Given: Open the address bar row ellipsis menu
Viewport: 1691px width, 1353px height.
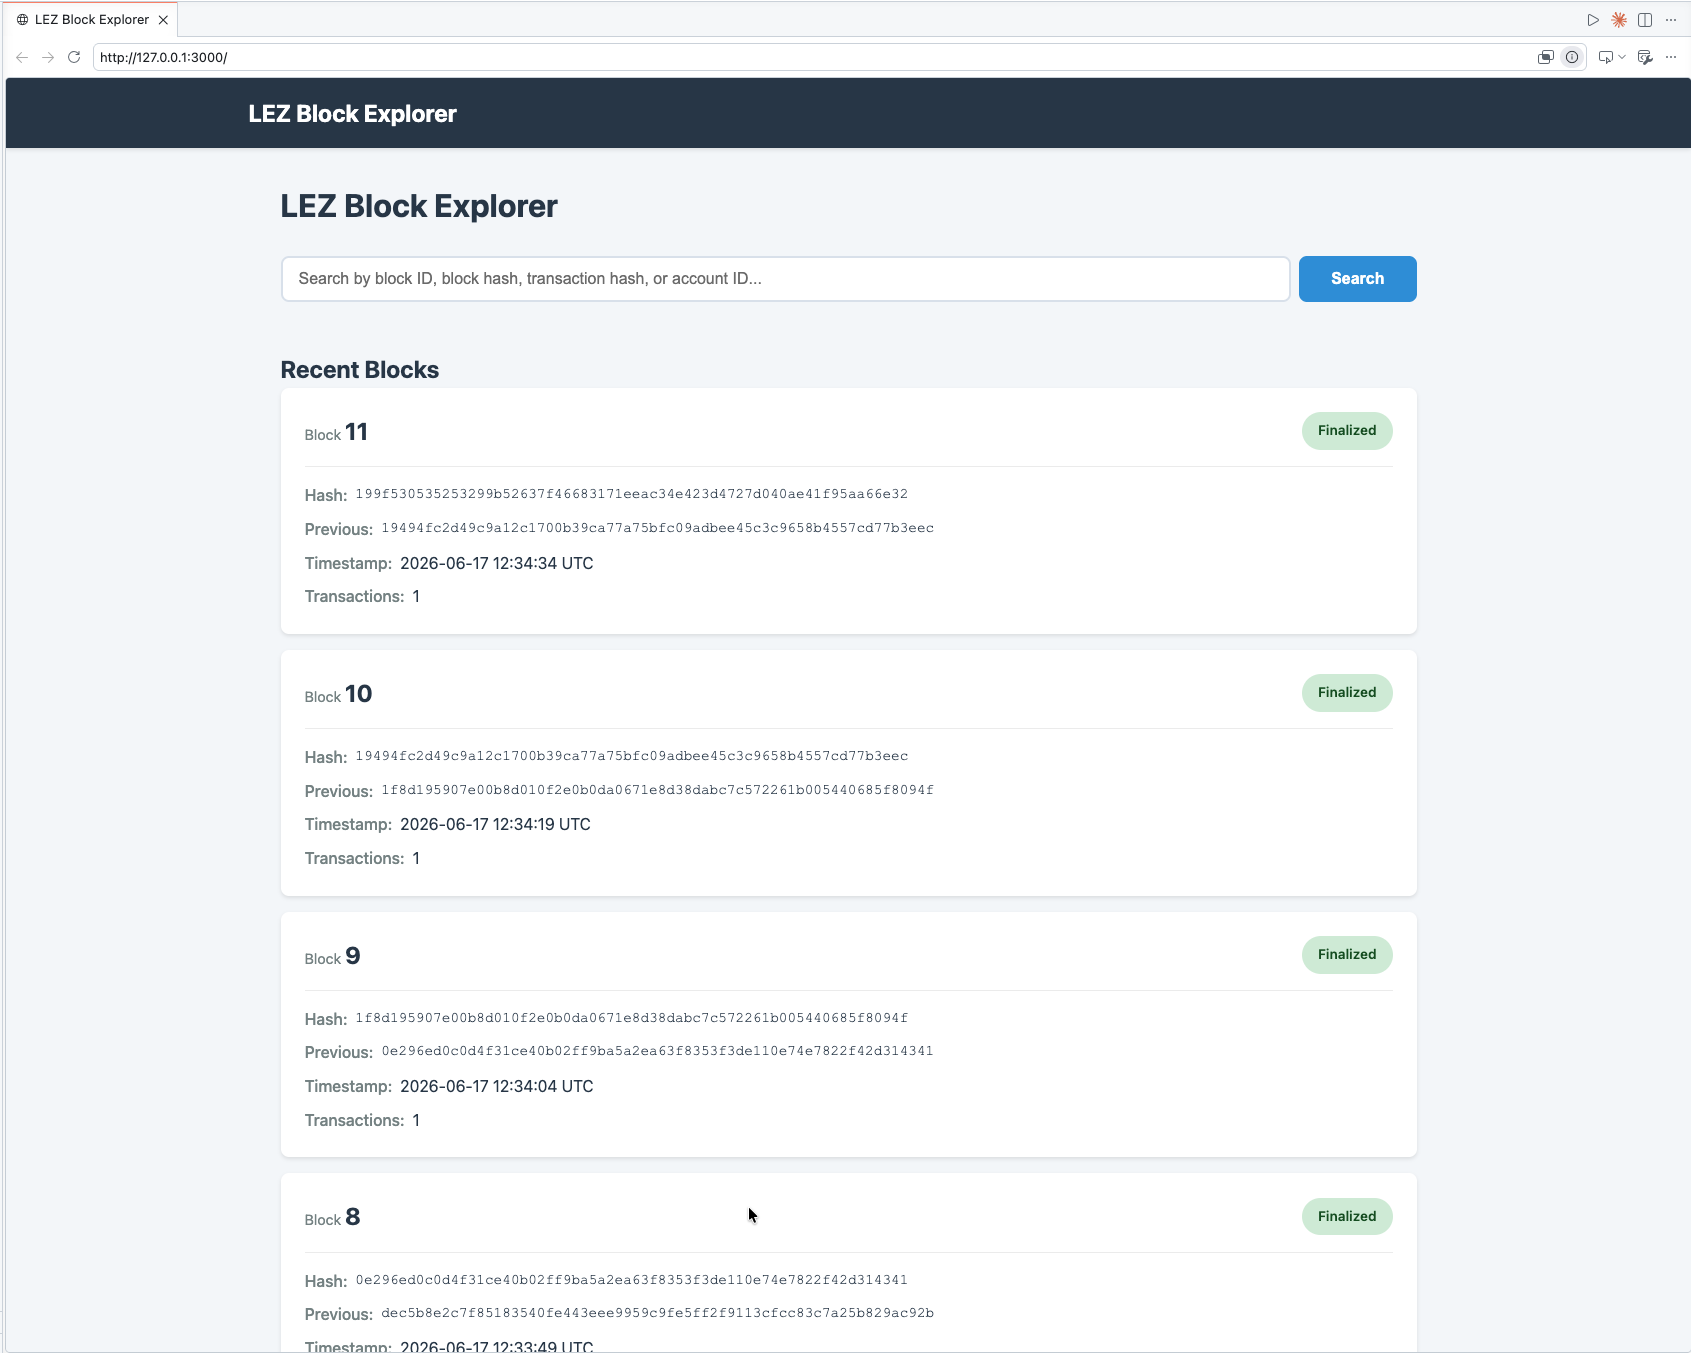Looking at the screenshot, I should click(1671, 57).
